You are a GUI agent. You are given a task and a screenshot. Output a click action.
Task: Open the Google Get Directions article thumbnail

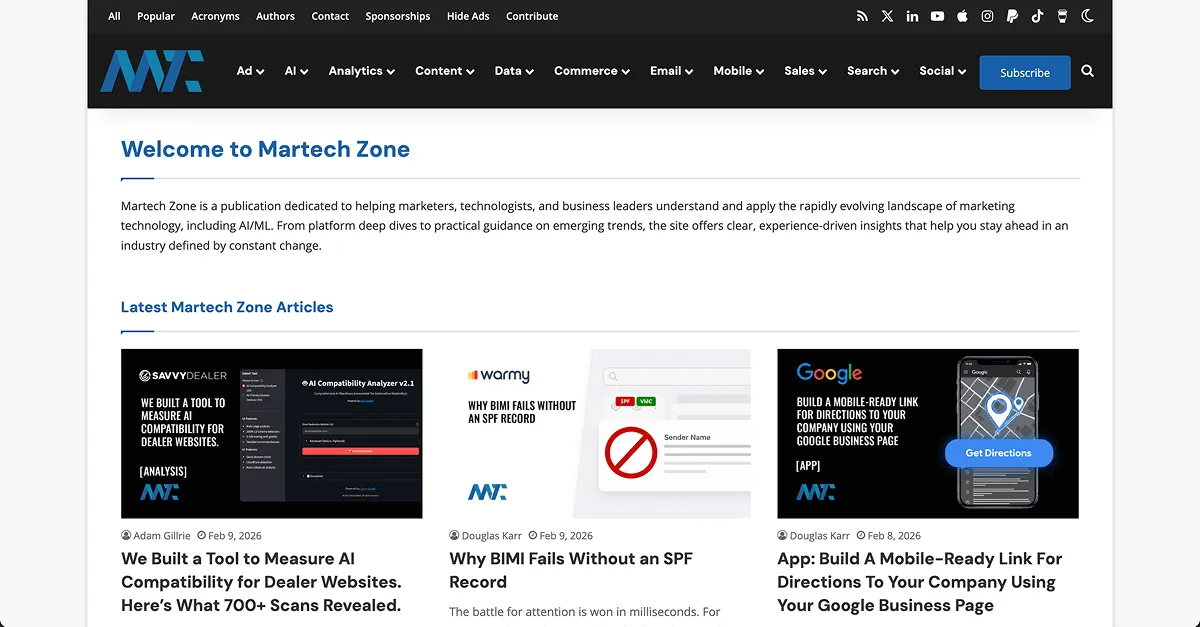coord(928,433)
